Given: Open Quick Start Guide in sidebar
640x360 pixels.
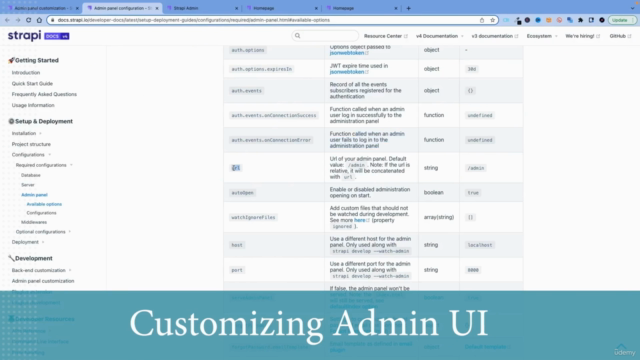Looking at the screenshot, I should click(32, 84).
